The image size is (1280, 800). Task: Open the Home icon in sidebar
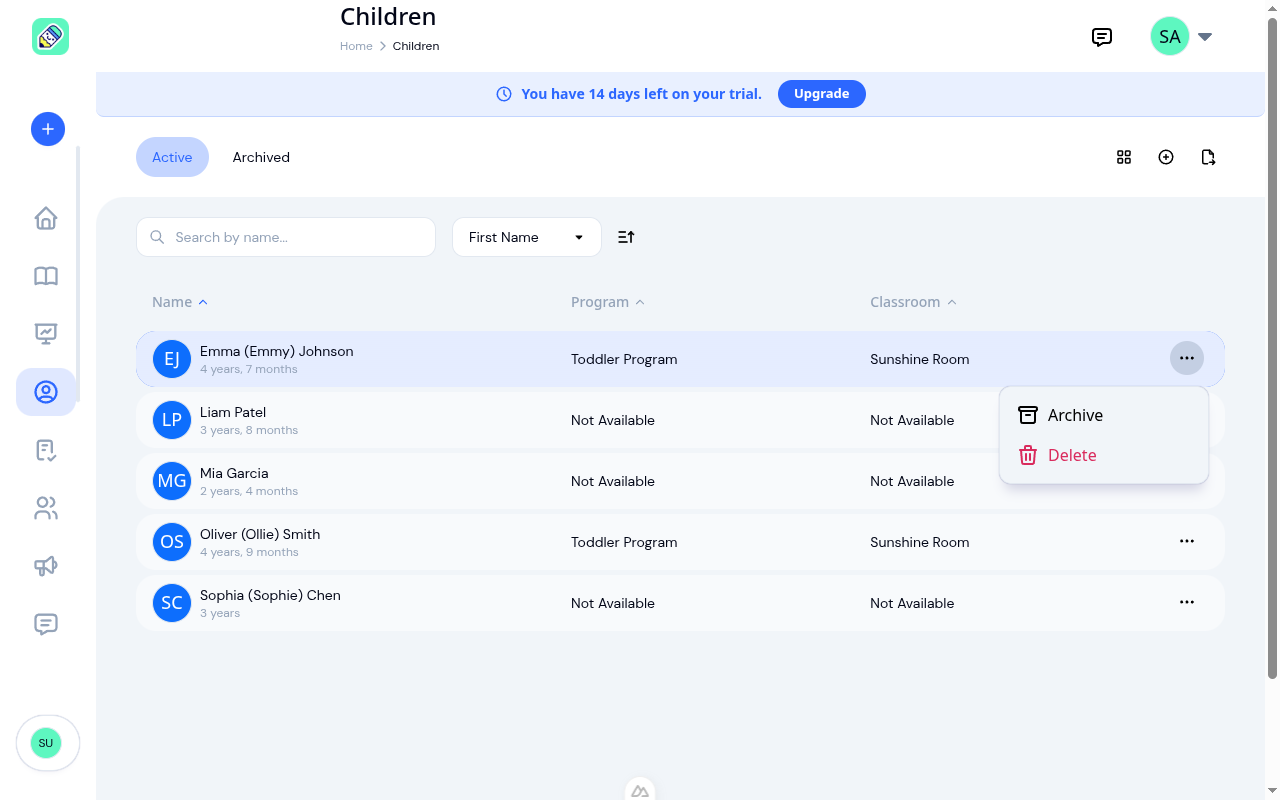pos(46,218)
